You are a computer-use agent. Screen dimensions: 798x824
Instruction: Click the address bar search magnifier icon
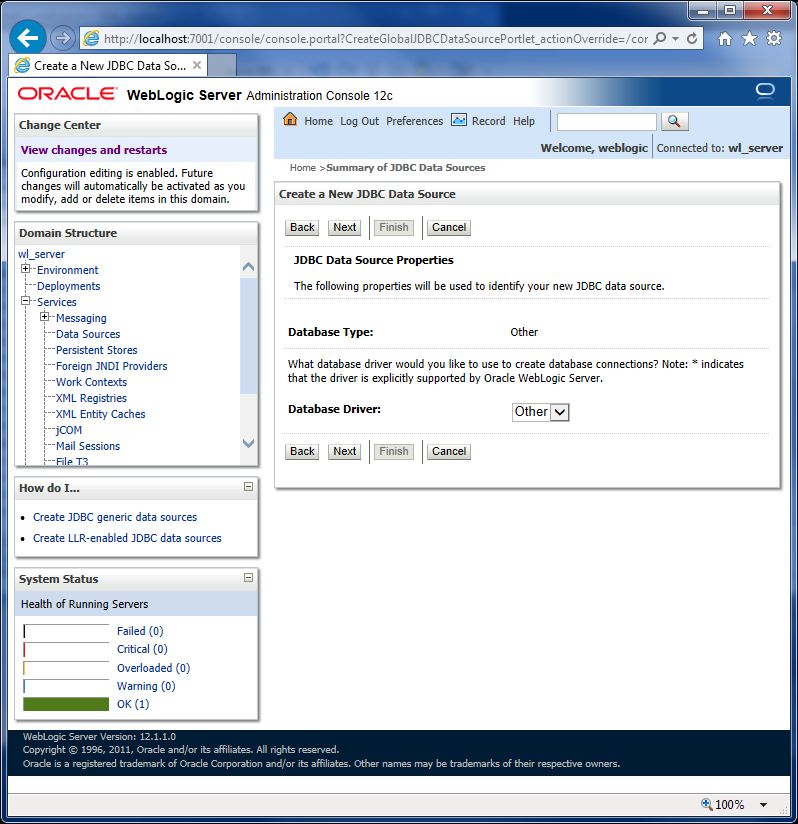(x=660, y=38)
